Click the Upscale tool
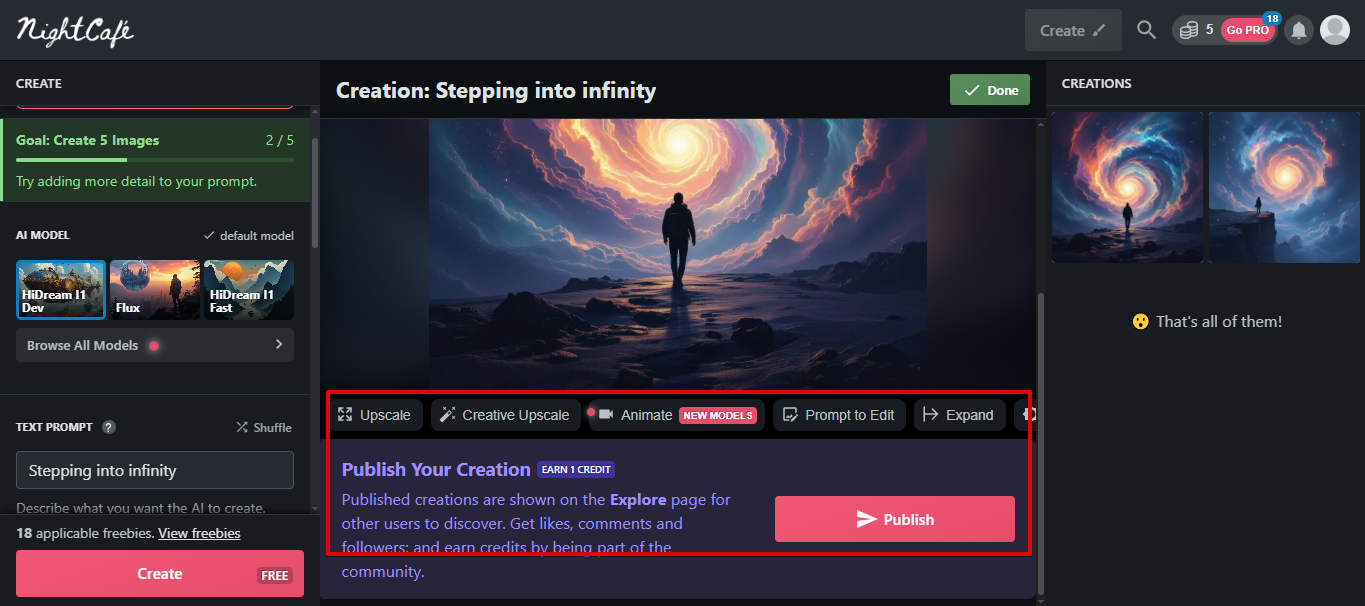Viewport: 1365px width, 606px height. point(374,415)
